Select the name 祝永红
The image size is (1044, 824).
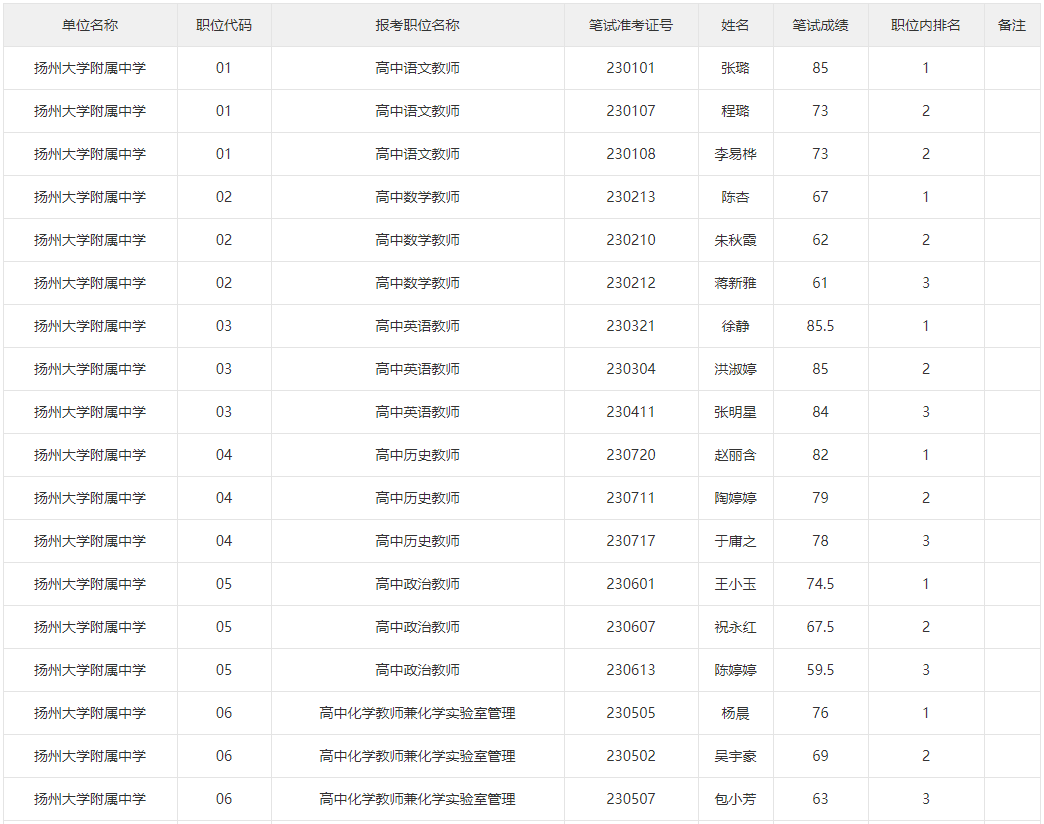point(735,627)
